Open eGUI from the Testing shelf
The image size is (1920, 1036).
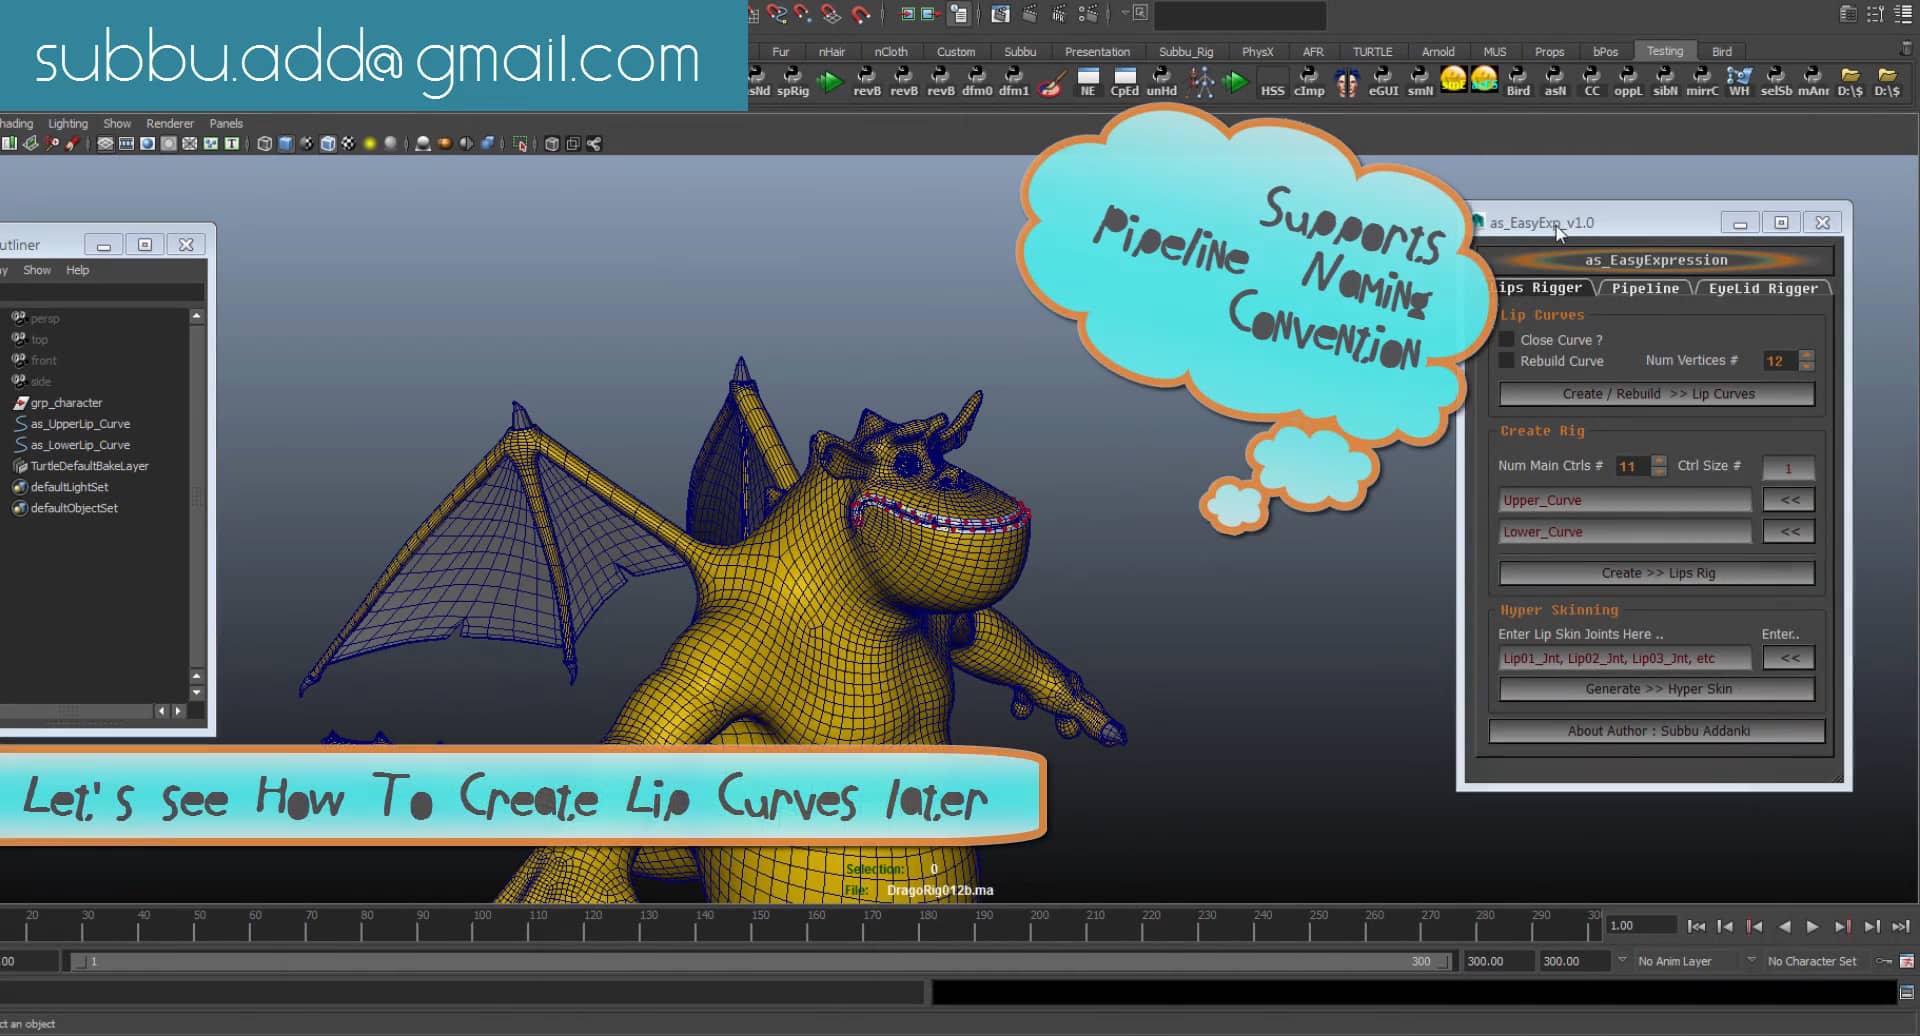coord(1383,80)
